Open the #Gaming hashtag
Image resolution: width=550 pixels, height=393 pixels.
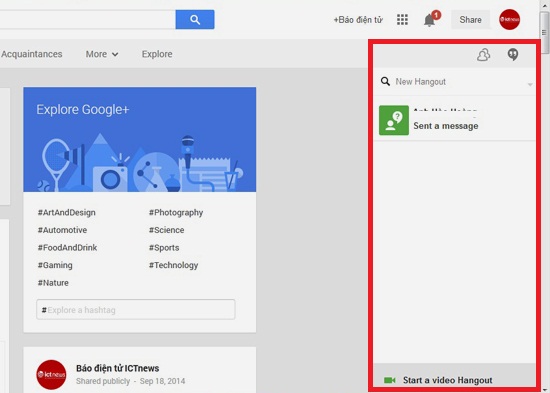55,265
